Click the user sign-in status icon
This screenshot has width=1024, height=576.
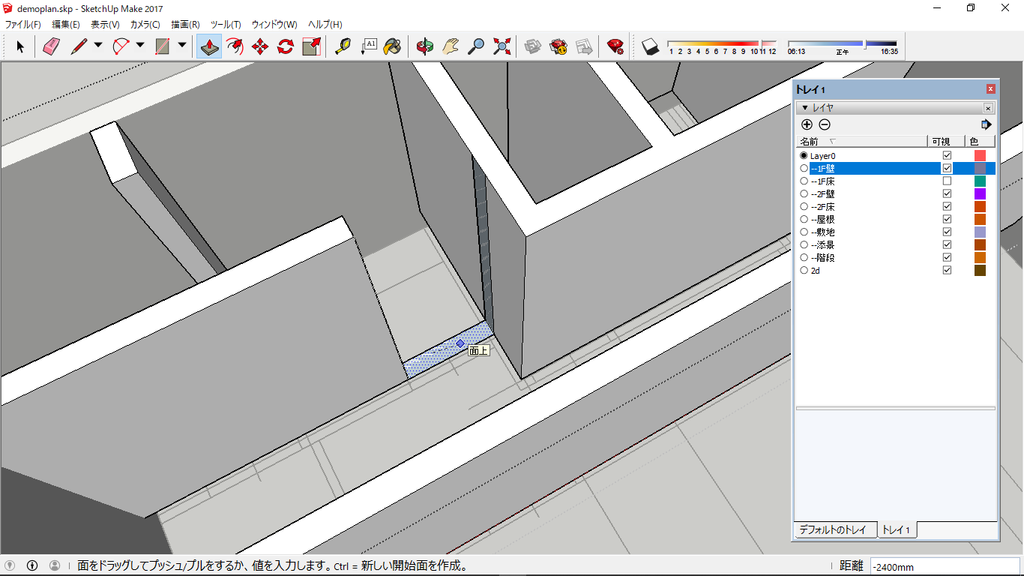(55, 566)
